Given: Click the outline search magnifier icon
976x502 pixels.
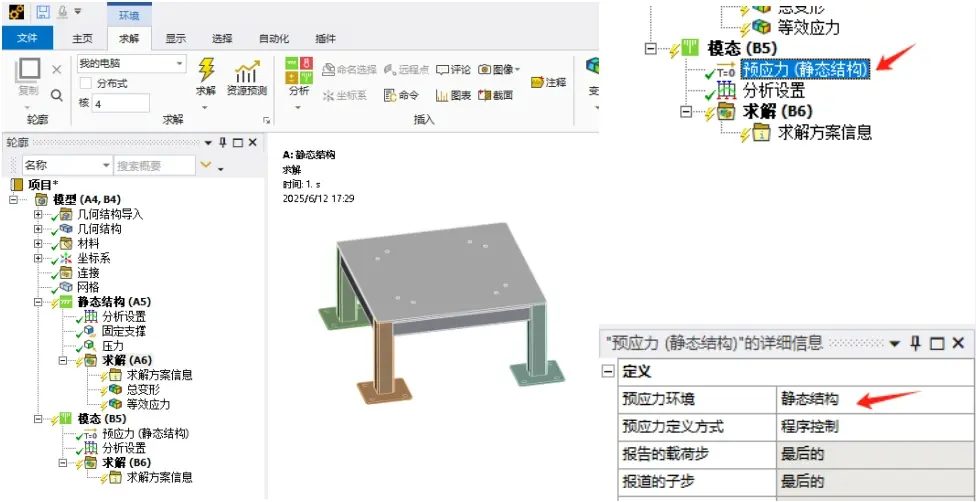Looking at the screenshot, I should click(57, 95).
